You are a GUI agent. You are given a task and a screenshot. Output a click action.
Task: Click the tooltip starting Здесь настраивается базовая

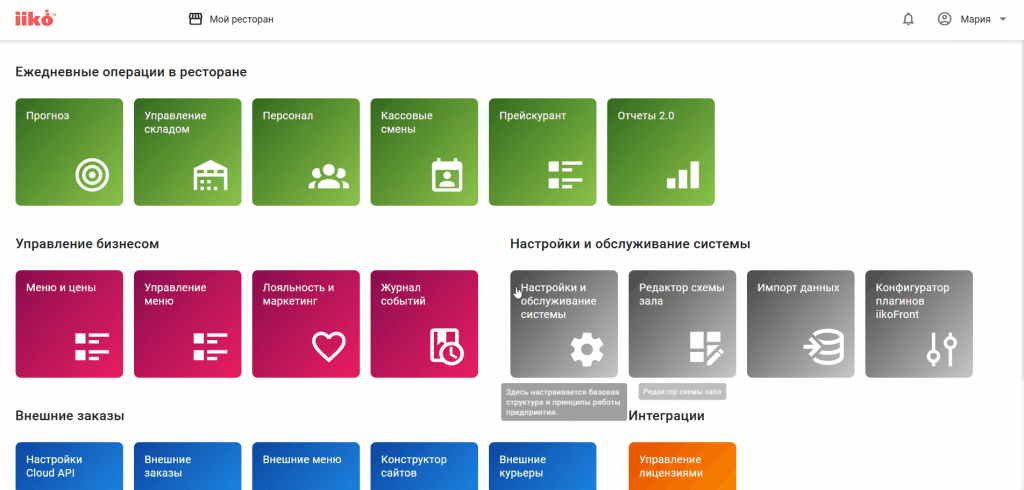(x=564, y=402)
